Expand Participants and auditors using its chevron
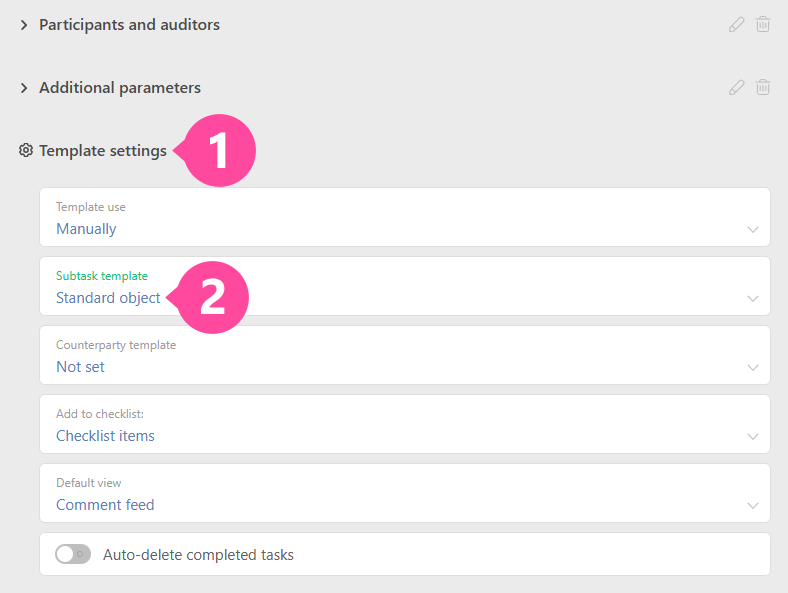The width and height of the screenshot is (788, 593). click(x=24, y=25)
